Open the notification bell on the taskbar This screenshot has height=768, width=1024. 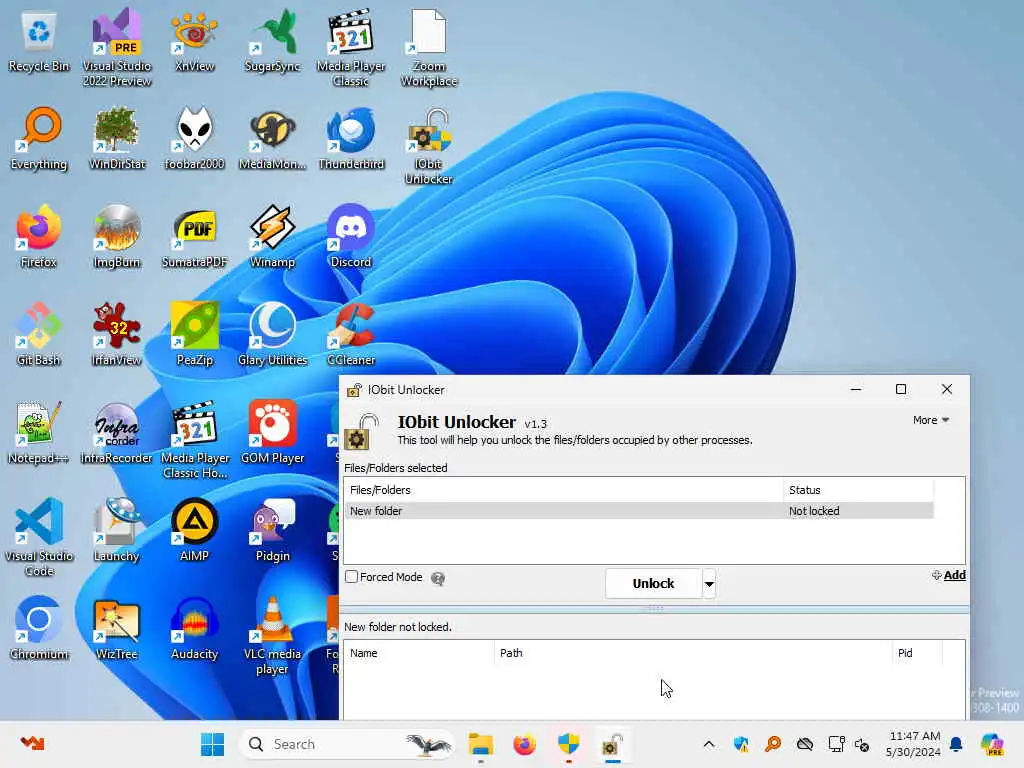pos(956,744)
